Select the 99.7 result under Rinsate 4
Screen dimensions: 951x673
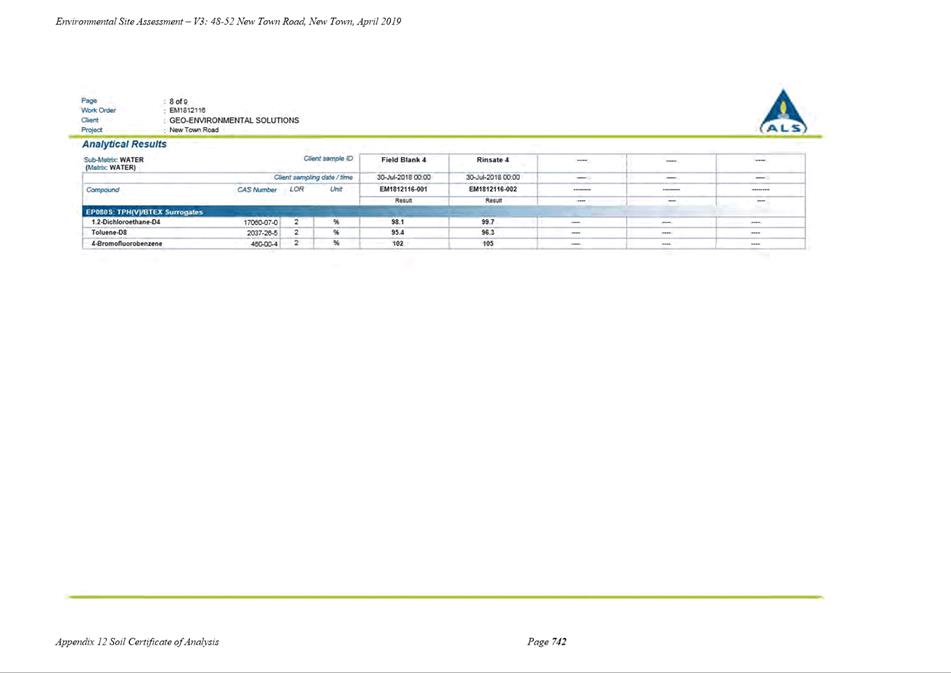pos(488,223)
